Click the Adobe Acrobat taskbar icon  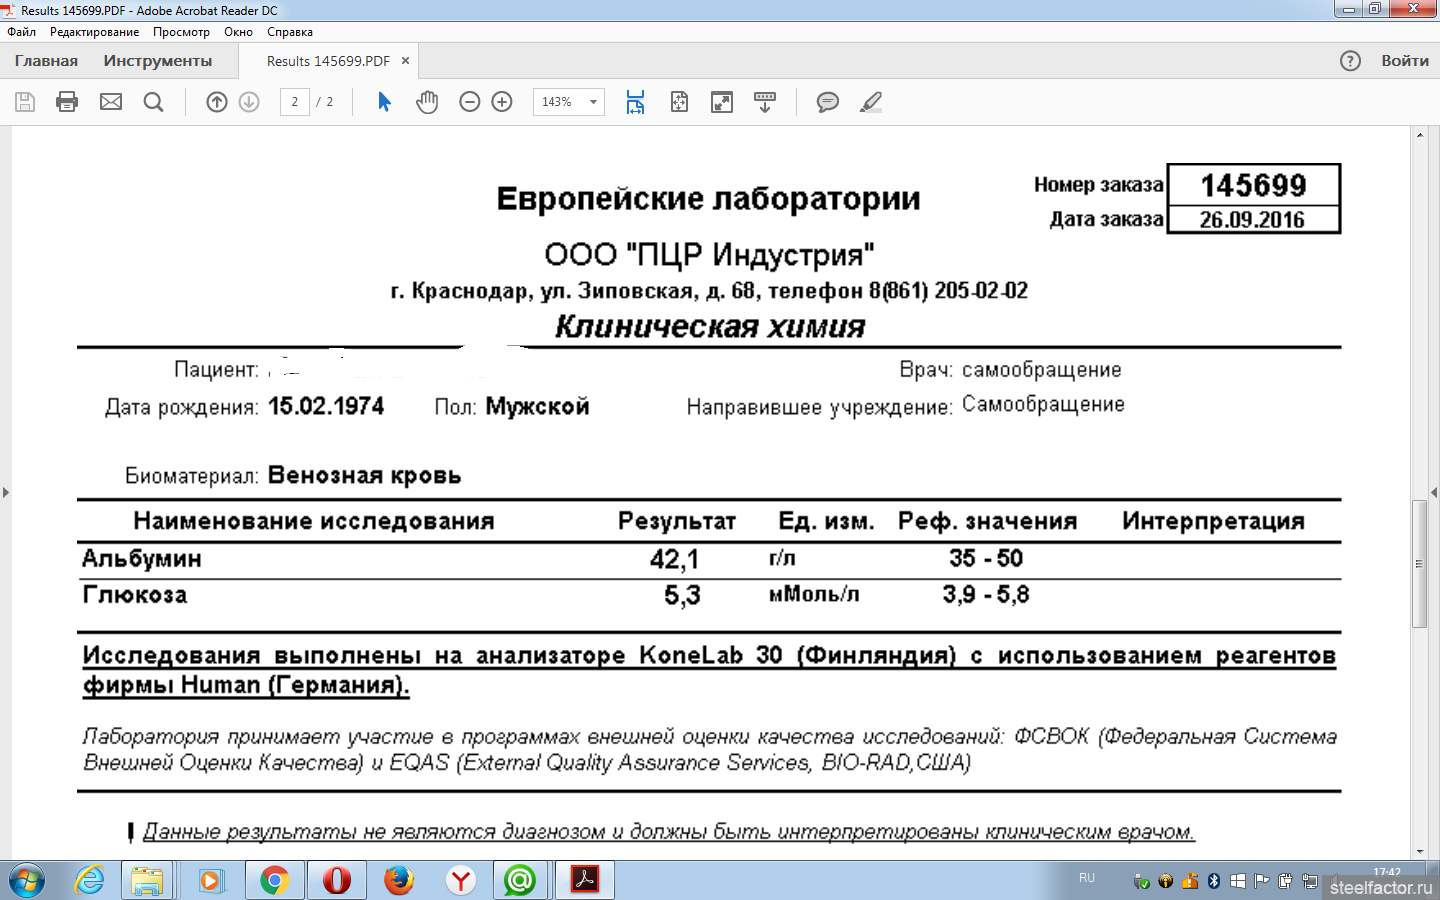click(x=584, y=881)
